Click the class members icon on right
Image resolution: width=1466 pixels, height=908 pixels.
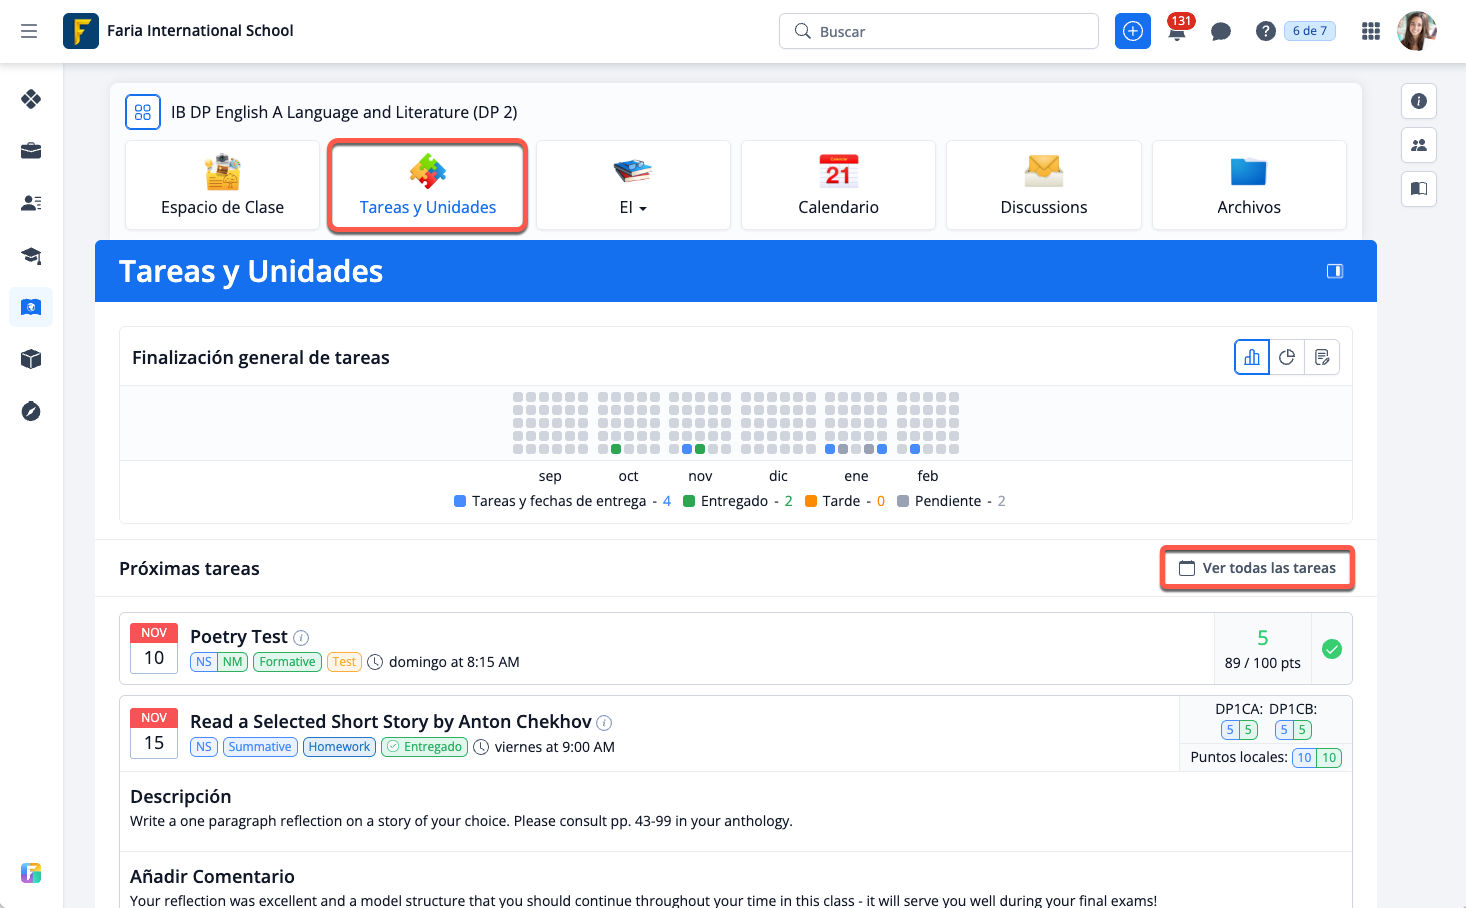[1418, 145]
